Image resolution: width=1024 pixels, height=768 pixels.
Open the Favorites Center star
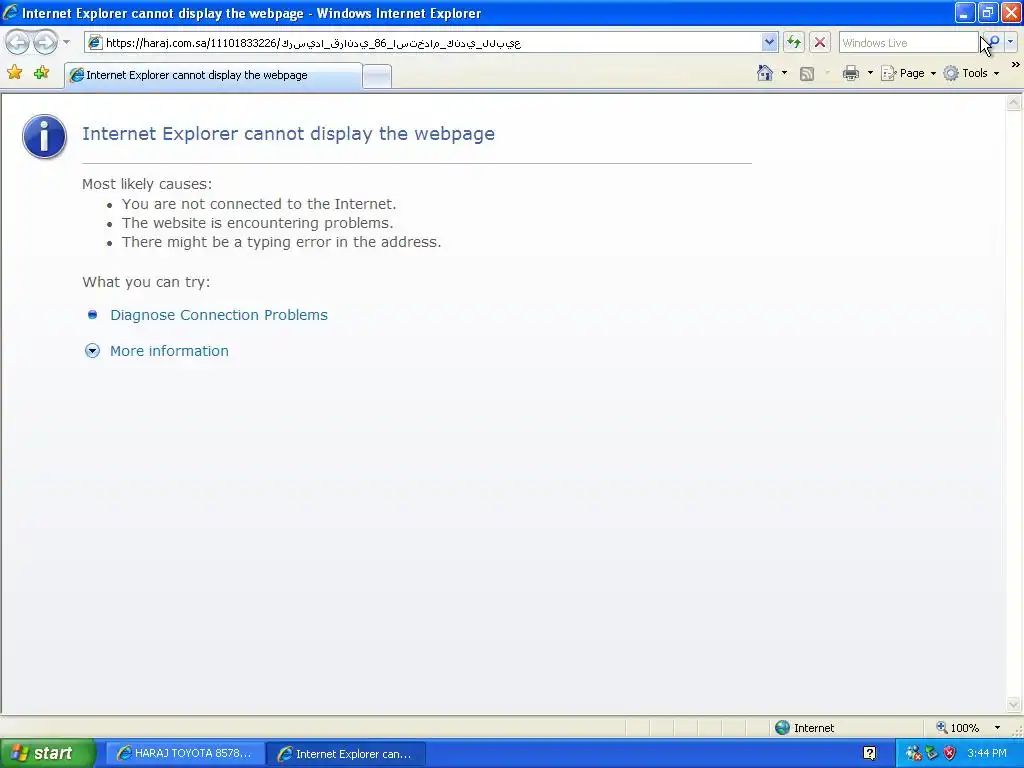[14, 72]
